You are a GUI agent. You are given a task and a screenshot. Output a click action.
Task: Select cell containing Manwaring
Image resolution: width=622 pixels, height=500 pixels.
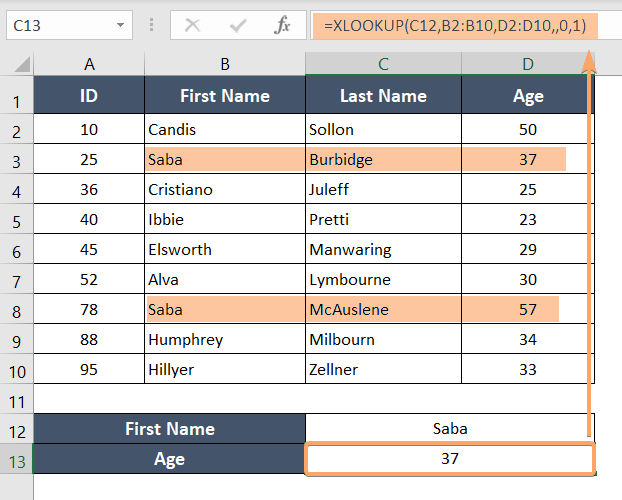[383, 249]
